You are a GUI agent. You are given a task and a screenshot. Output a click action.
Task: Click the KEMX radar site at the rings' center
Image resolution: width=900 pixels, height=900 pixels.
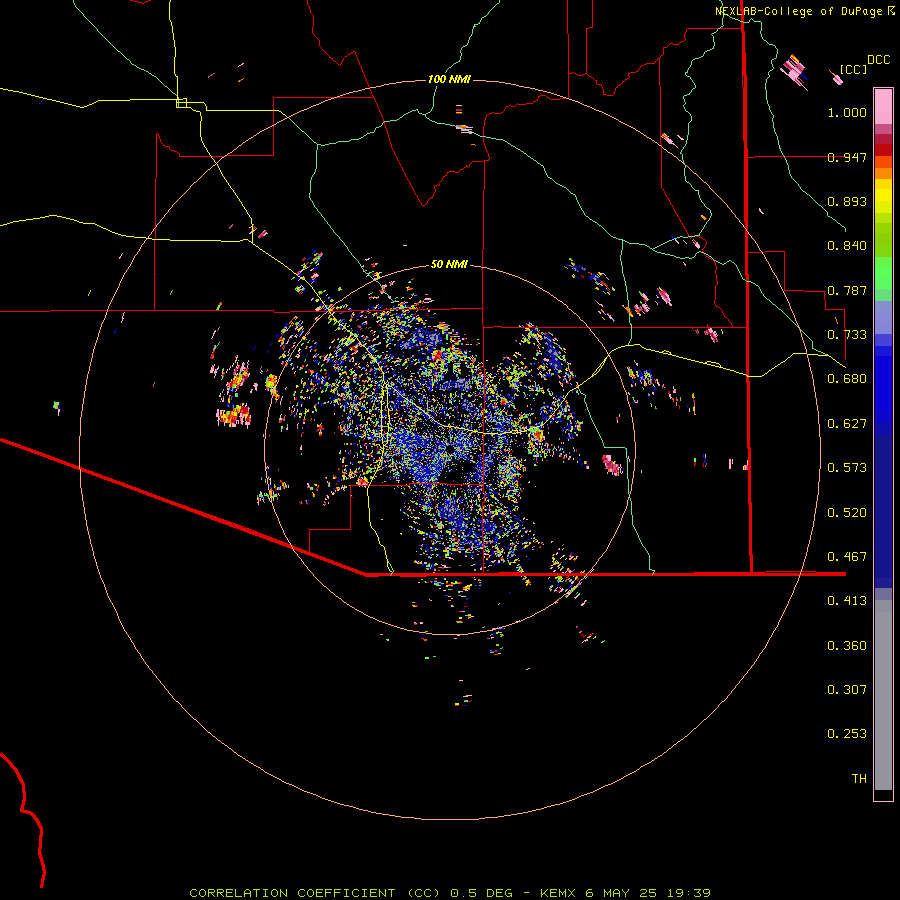point(449,449)
